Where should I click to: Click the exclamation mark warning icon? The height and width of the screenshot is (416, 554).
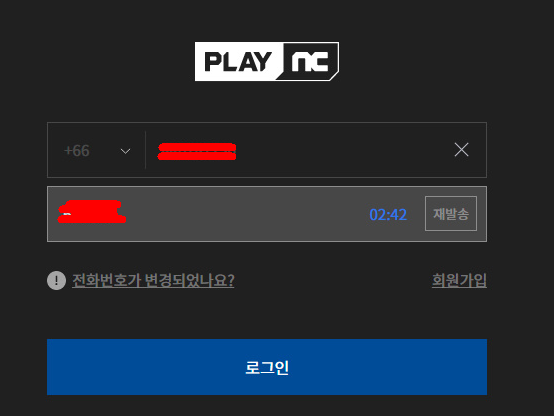[57, 281]
